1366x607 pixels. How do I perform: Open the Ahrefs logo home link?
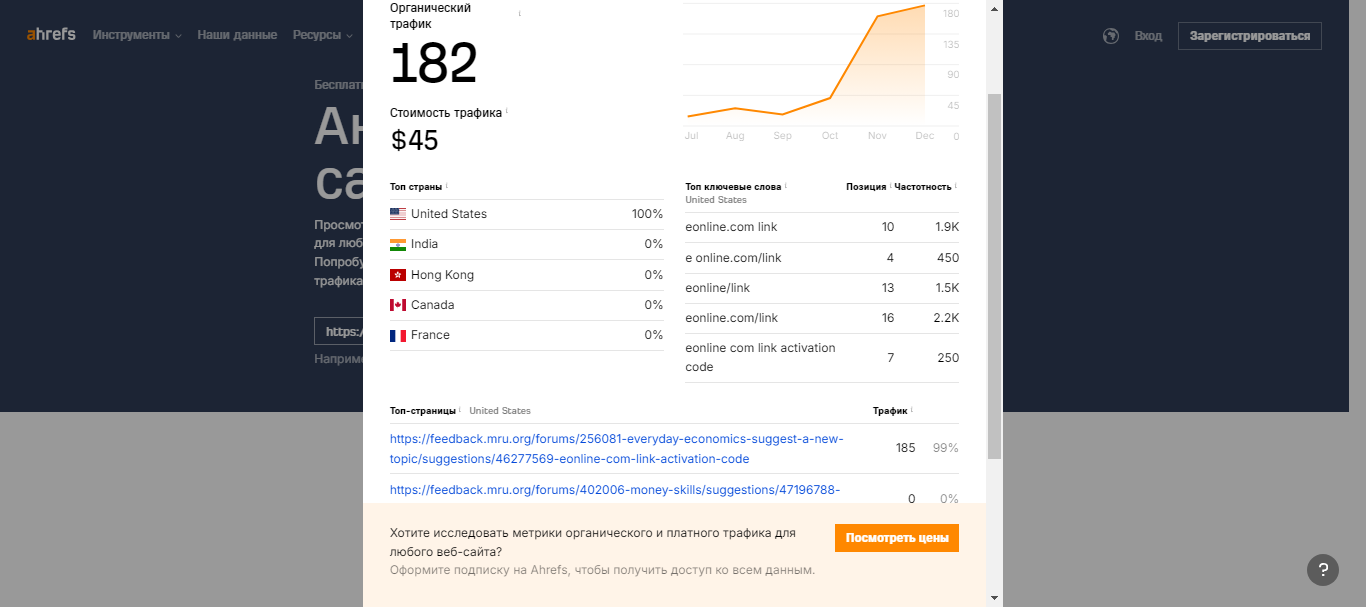pyautogui.click(x=51, y=34)
